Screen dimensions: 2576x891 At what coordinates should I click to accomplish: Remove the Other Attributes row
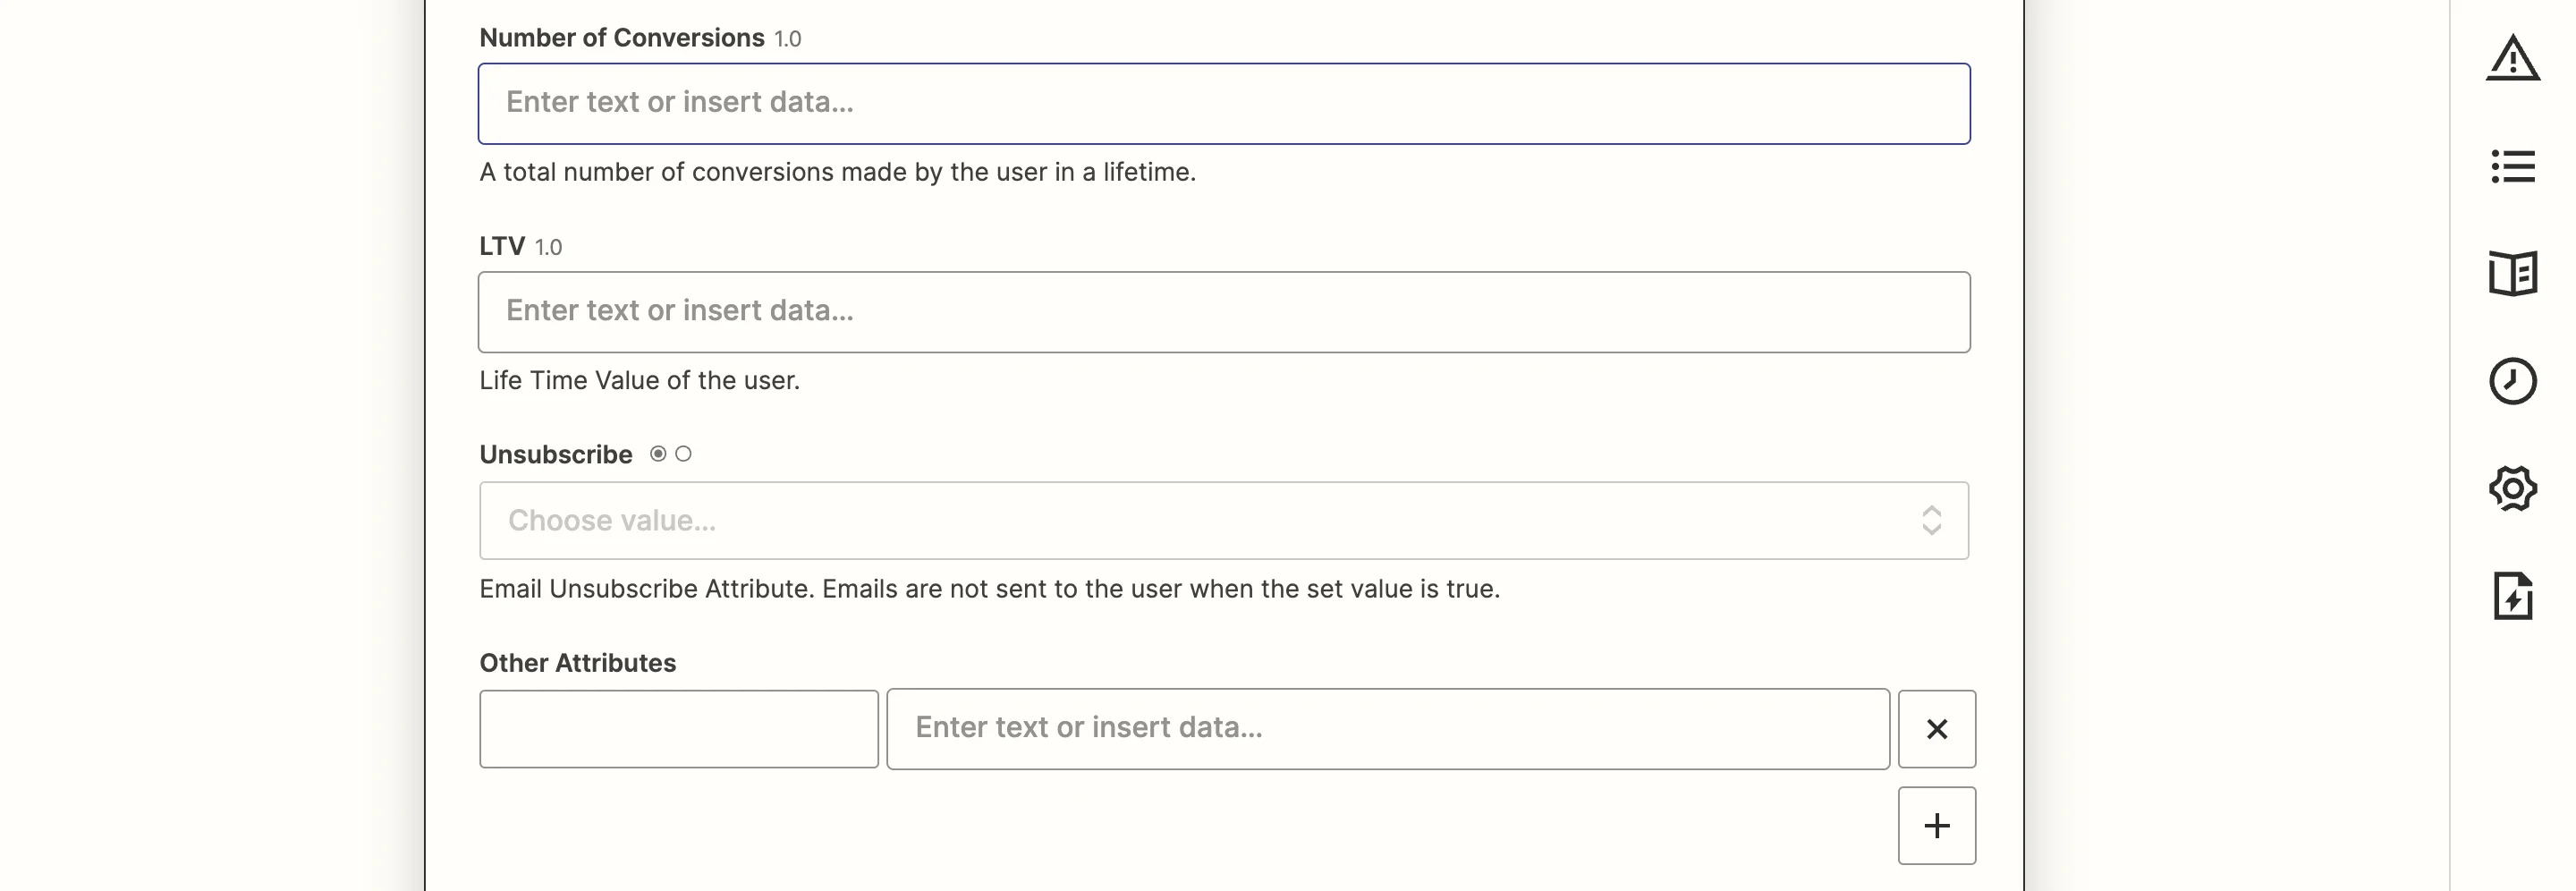click(x=1936, y=729)
